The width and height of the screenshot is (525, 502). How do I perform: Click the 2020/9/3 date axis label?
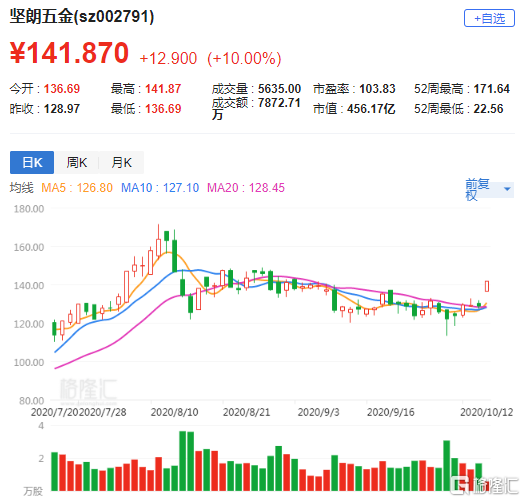pos(318,412)
